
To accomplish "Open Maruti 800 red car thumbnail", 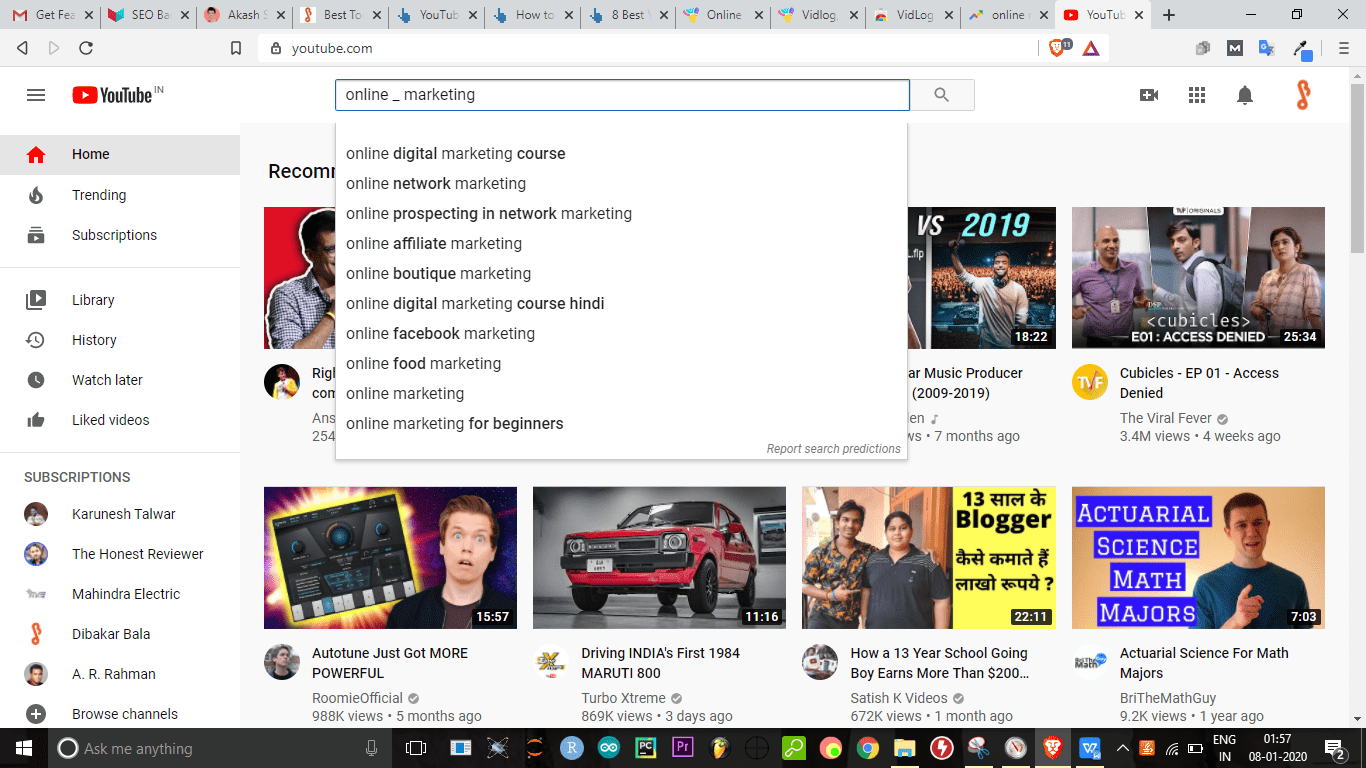I will tap(659, 558).
